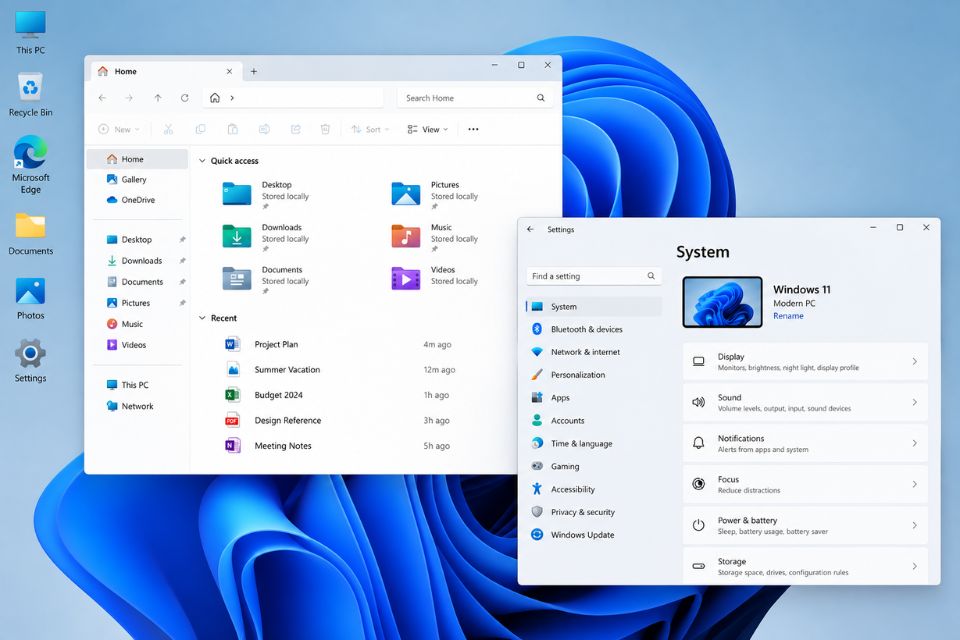The width and height of the screenshot is (960, 640).
Task: Select Gaming in Settings sidebar
Action: [594, 467]
